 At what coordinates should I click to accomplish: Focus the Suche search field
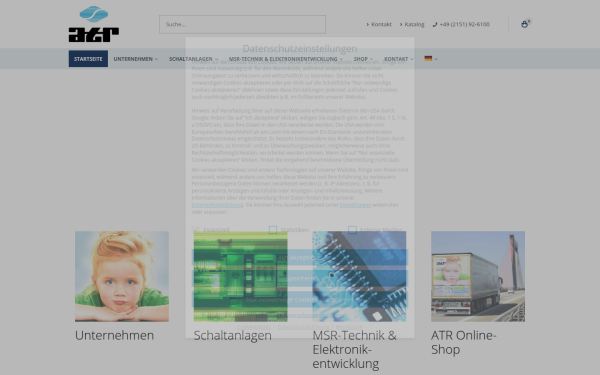point(243,24)
